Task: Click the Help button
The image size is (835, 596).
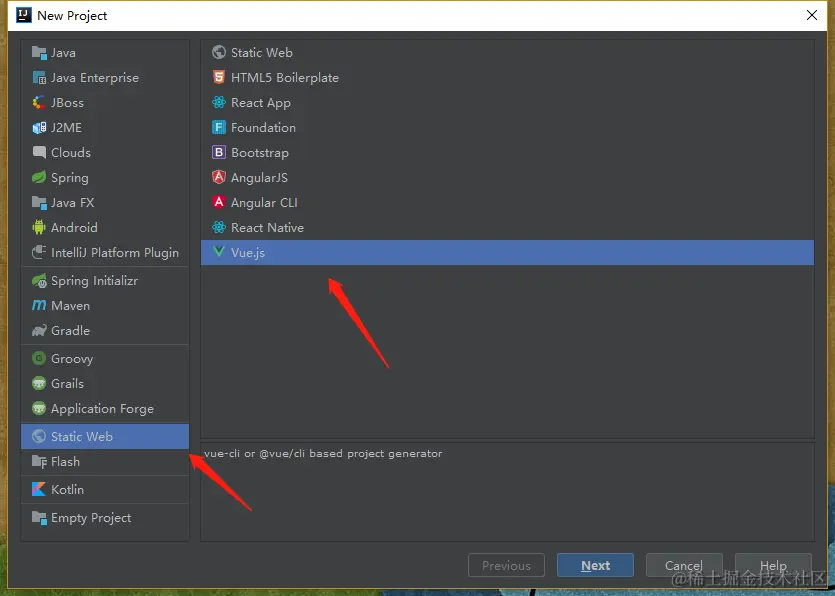Action: (x=773, y=565)
